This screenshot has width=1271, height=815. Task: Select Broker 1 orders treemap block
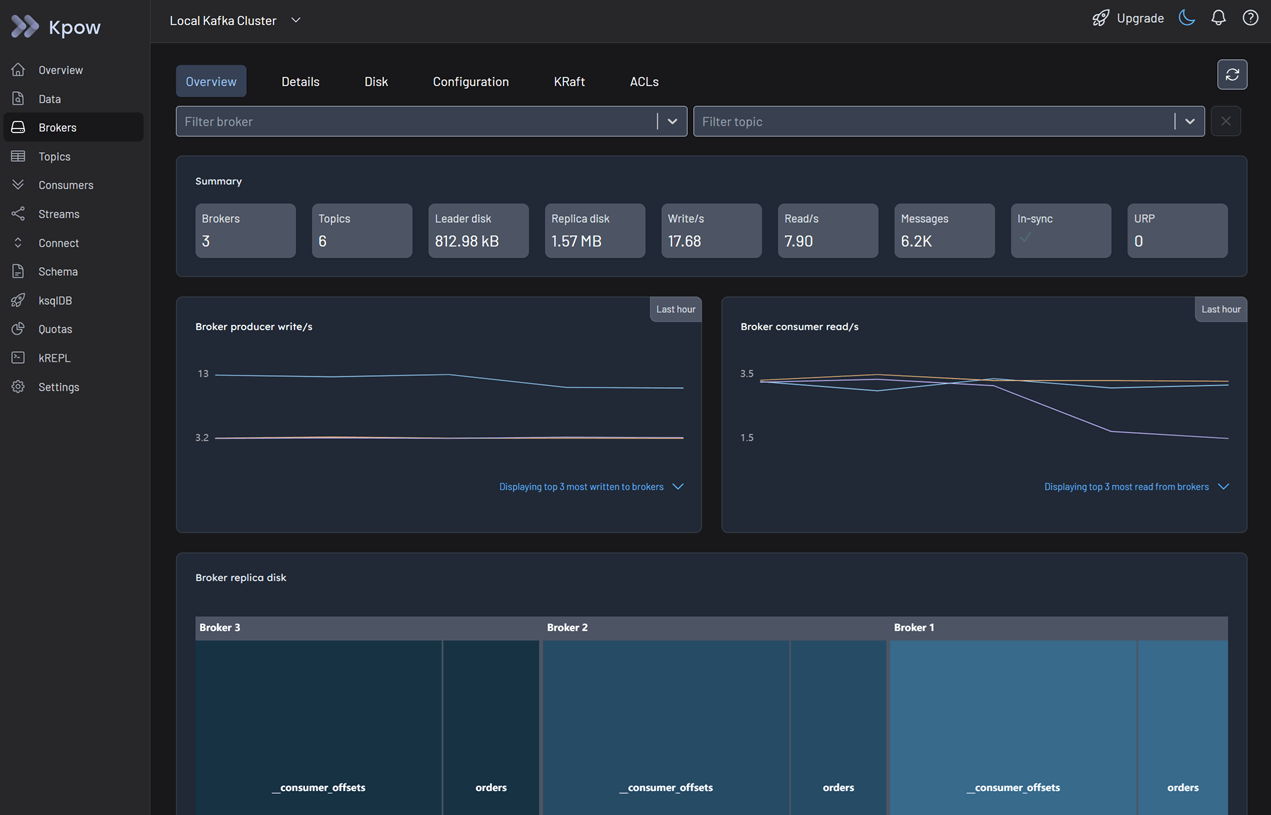[x=1183, y=727]
